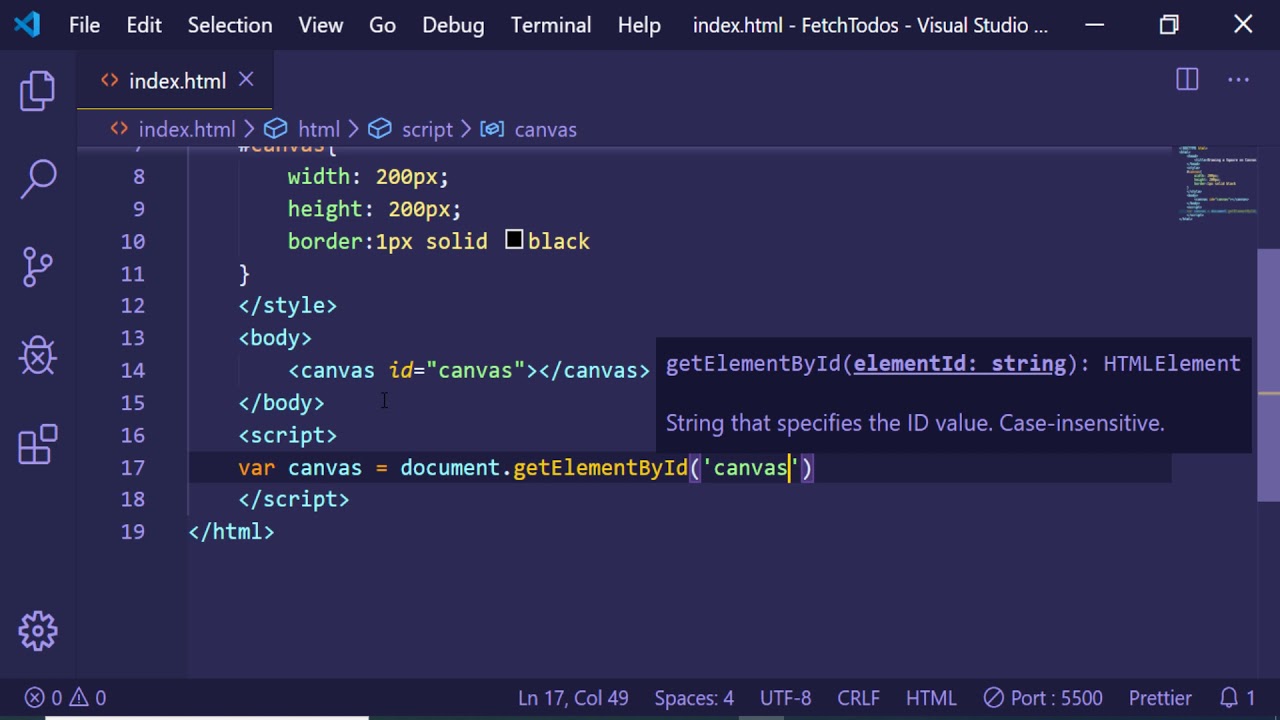Click the black color swatch in border rule

pos(514,240)
